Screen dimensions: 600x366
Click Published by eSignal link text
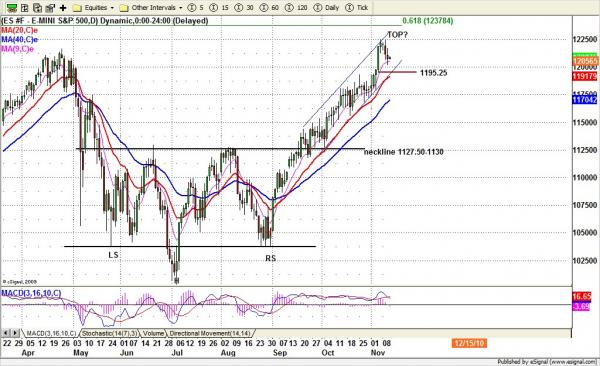coord(547,362)
